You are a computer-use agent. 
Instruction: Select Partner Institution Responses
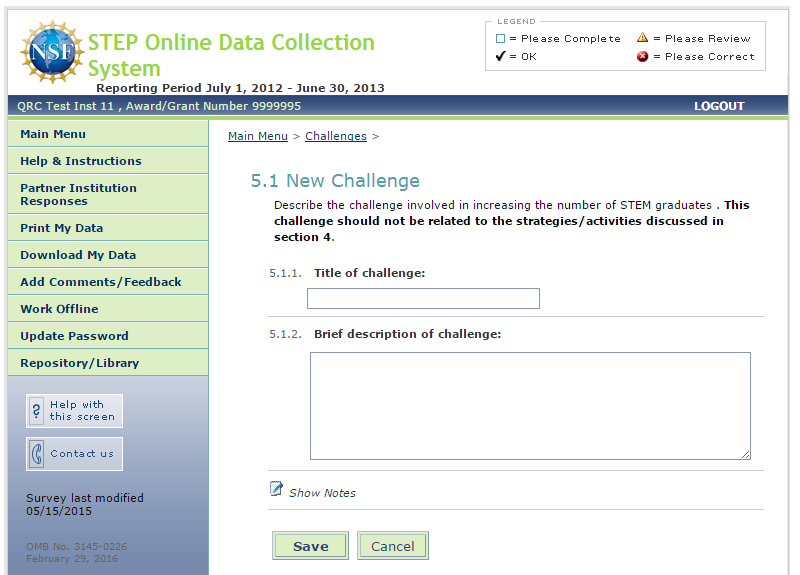[x=78, y=194]
